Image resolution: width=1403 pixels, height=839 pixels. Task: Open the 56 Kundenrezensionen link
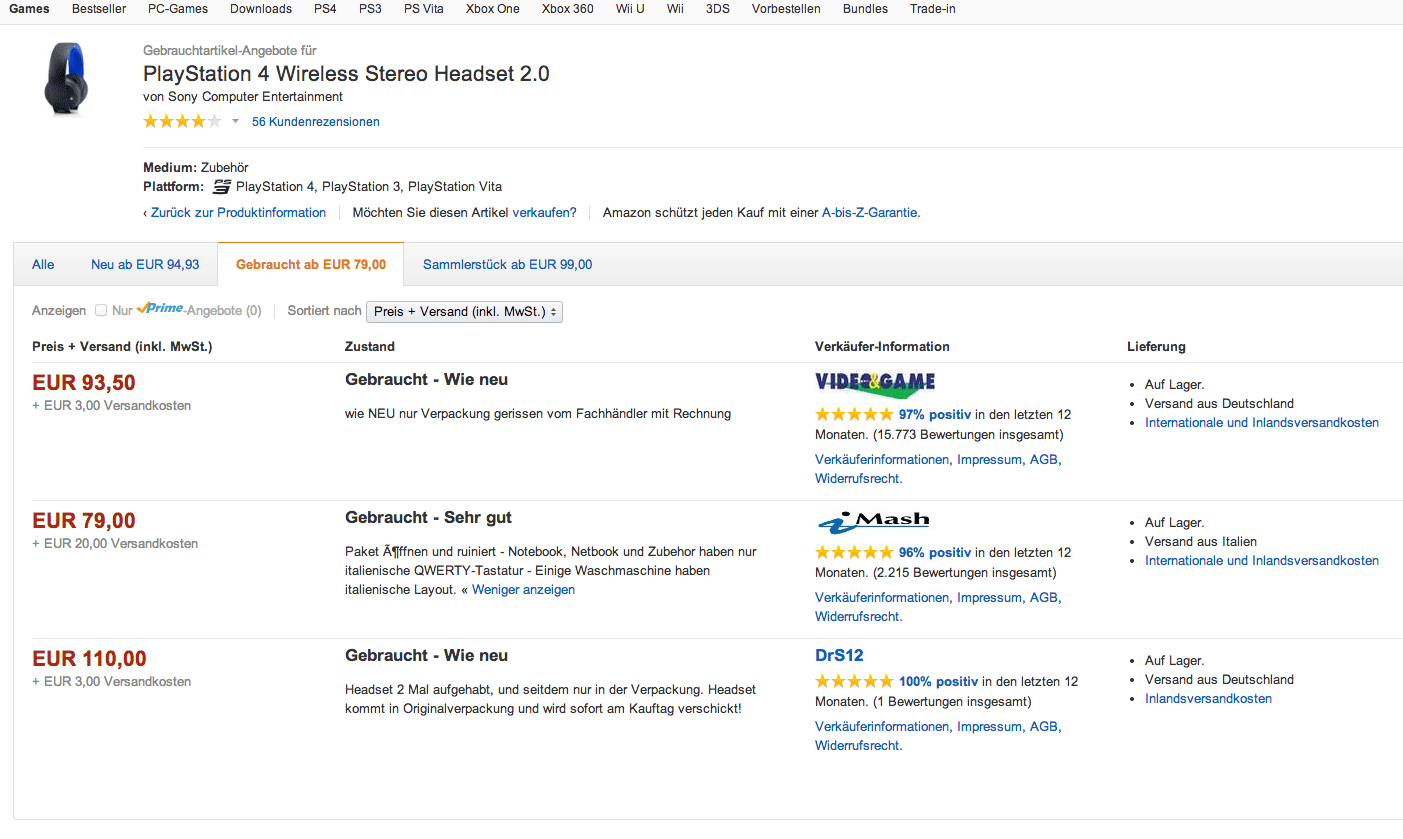tap(316, 122)
